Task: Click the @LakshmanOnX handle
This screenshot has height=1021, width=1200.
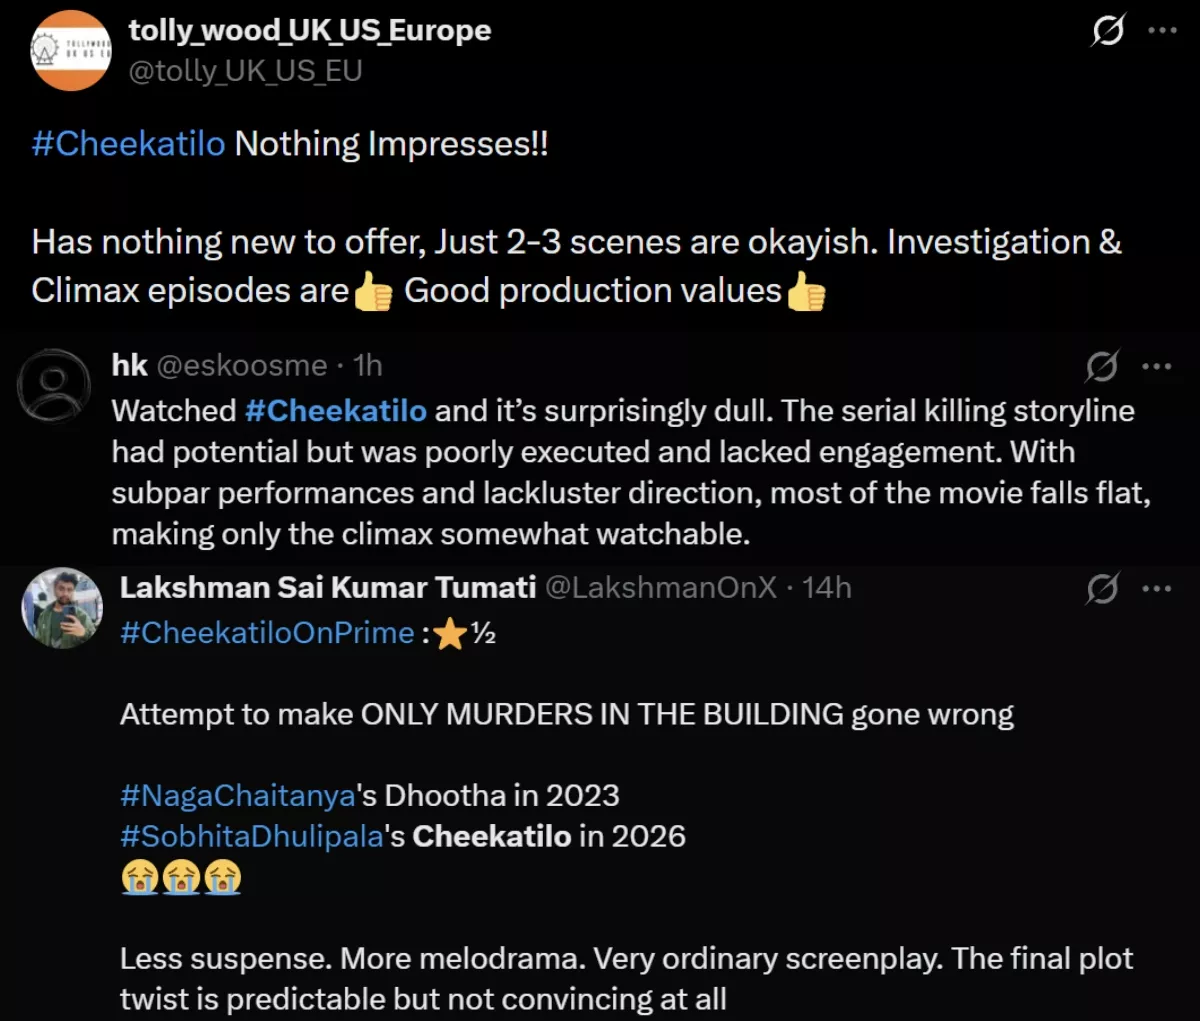Action: [x=661, y=588]
